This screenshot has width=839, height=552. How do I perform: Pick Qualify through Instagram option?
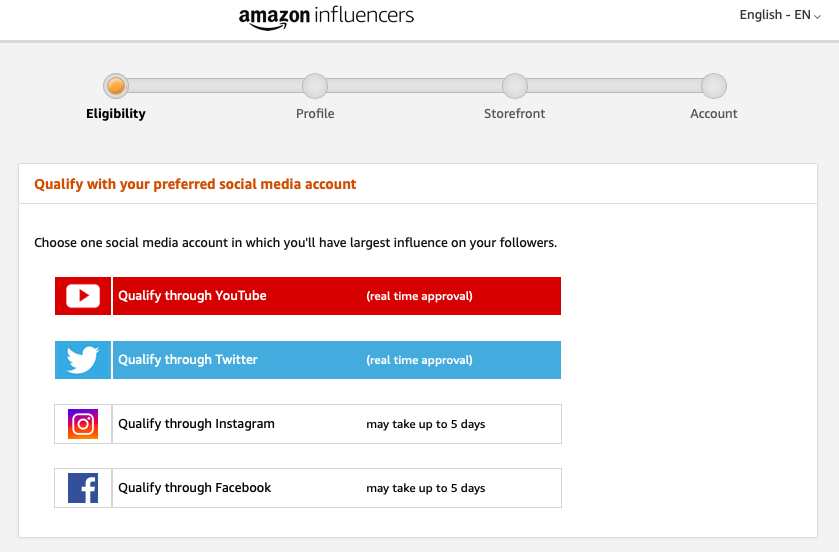[336, 424]
